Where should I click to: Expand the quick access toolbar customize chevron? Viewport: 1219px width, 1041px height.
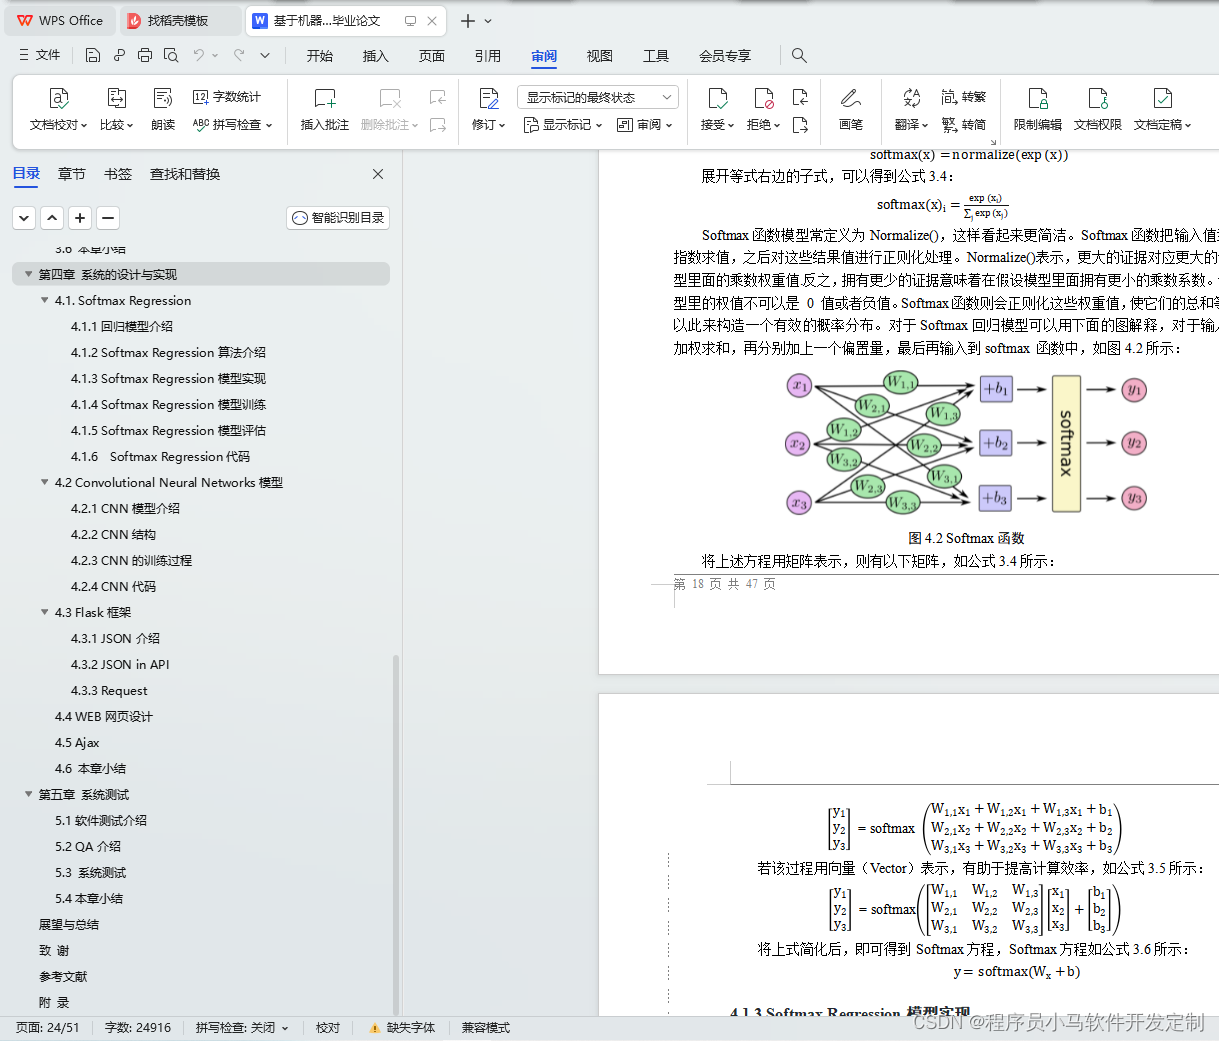(265, 55)
